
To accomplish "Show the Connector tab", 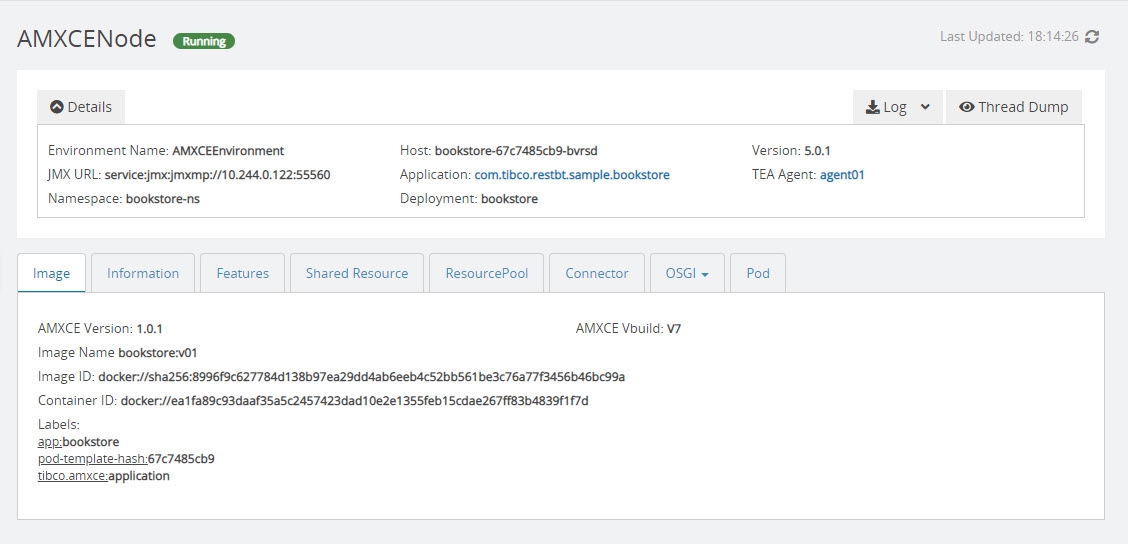I will coord(597,273).
